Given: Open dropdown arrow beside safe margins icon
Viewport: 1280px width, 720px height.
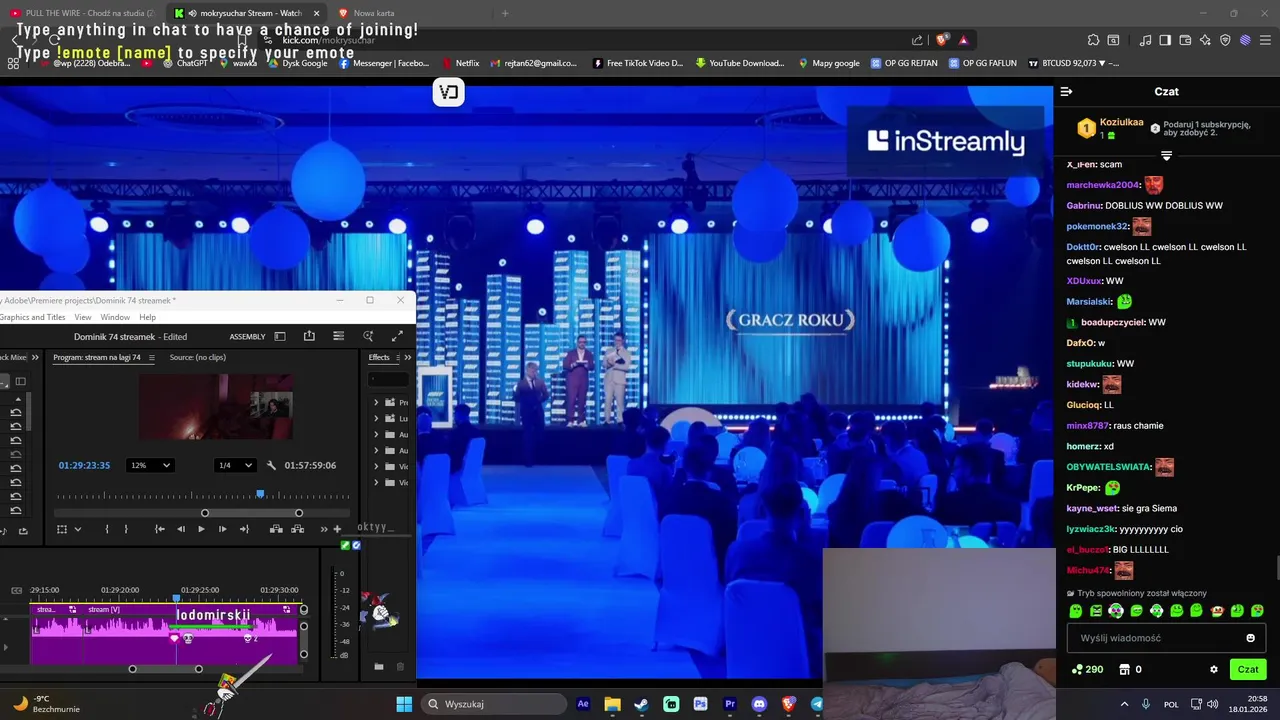Looking at the screenshot, I should [78, 529].
